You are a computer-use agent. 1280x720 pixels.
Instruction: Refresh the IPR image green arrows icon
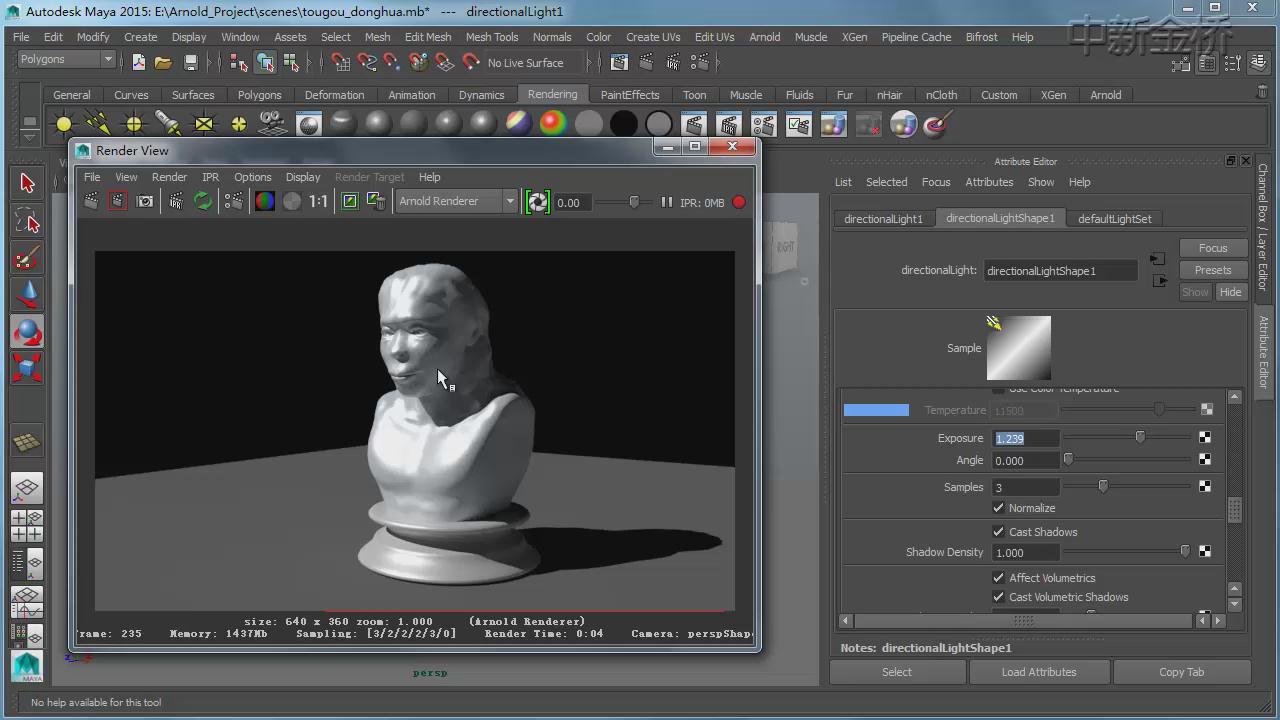203,201
